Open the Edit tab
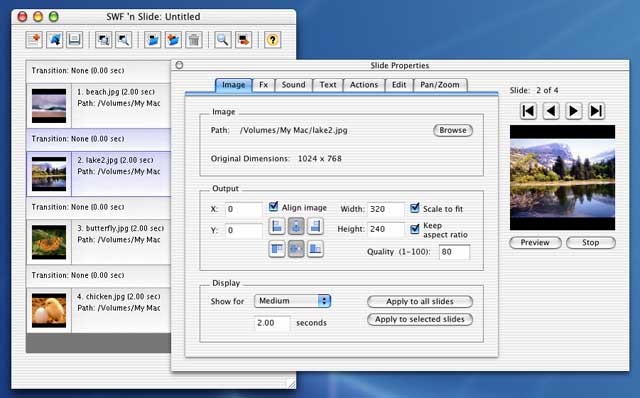 [x=399, y=85]
